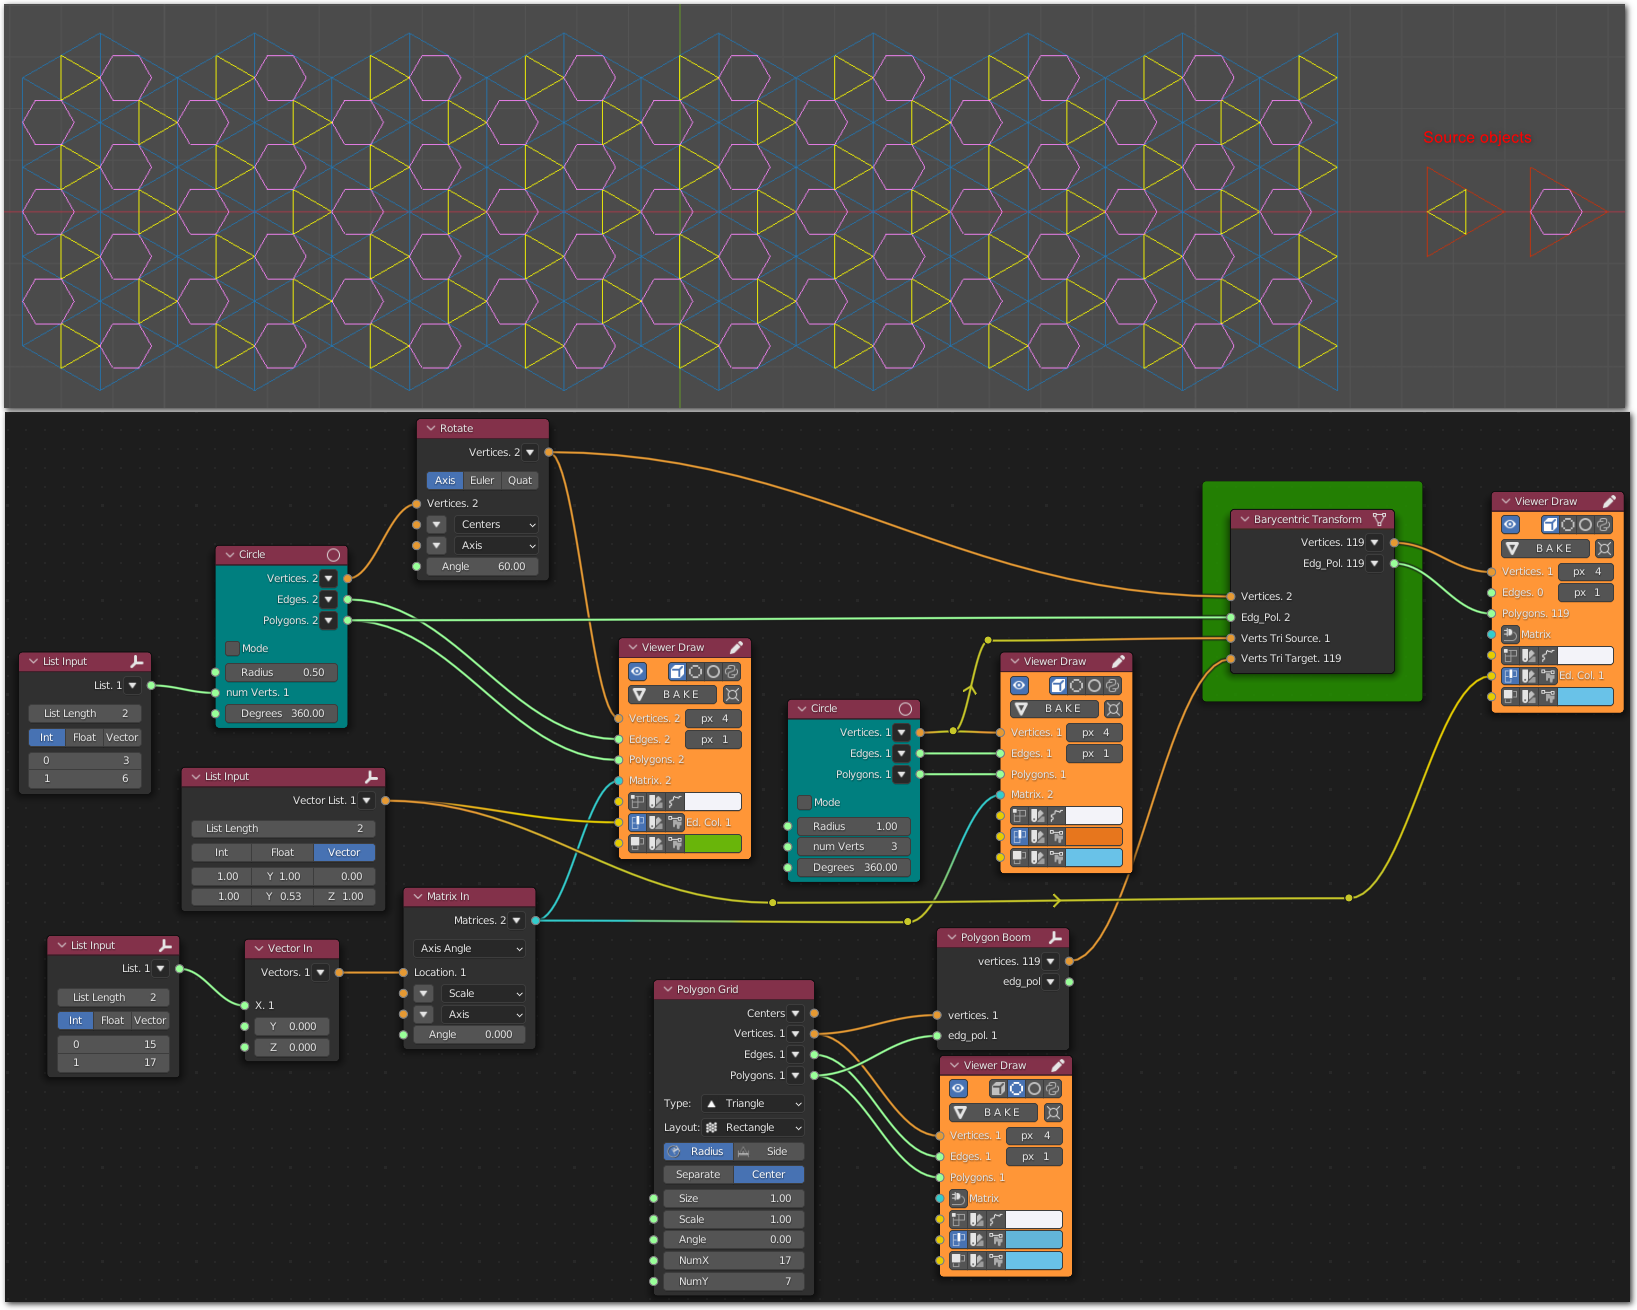Click linked-chain icon in Viewer Draw beside Barycentric Transform
The height and width of the screenshot is (1310, 1637).
point(1604,524)
